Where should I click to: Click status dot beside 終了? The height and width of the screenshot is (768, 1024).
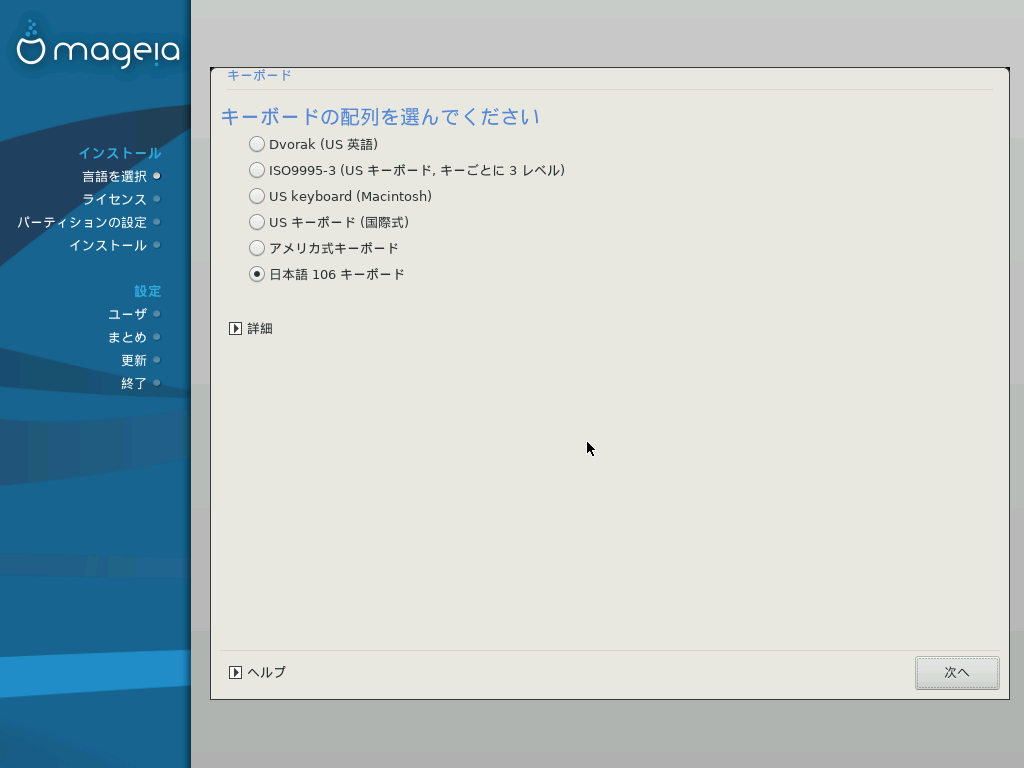[x=157, y=383]
